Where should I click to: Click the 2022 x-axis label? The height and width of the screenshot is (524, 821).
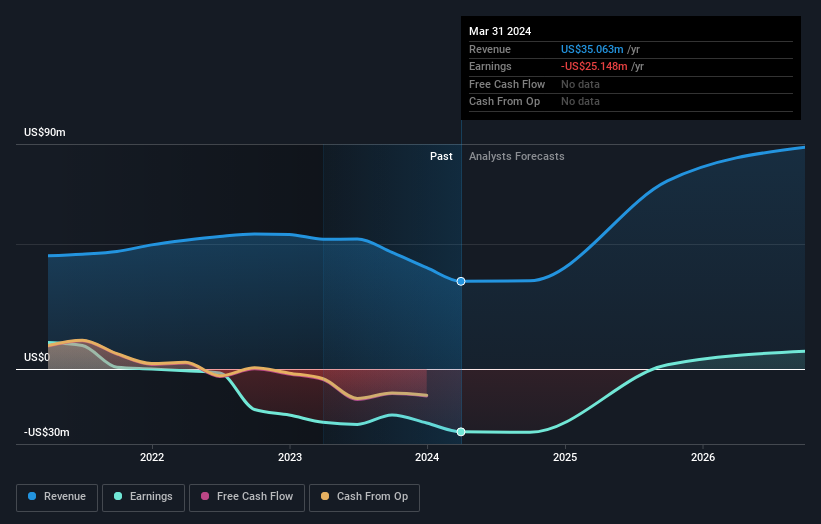coord(152,458)
